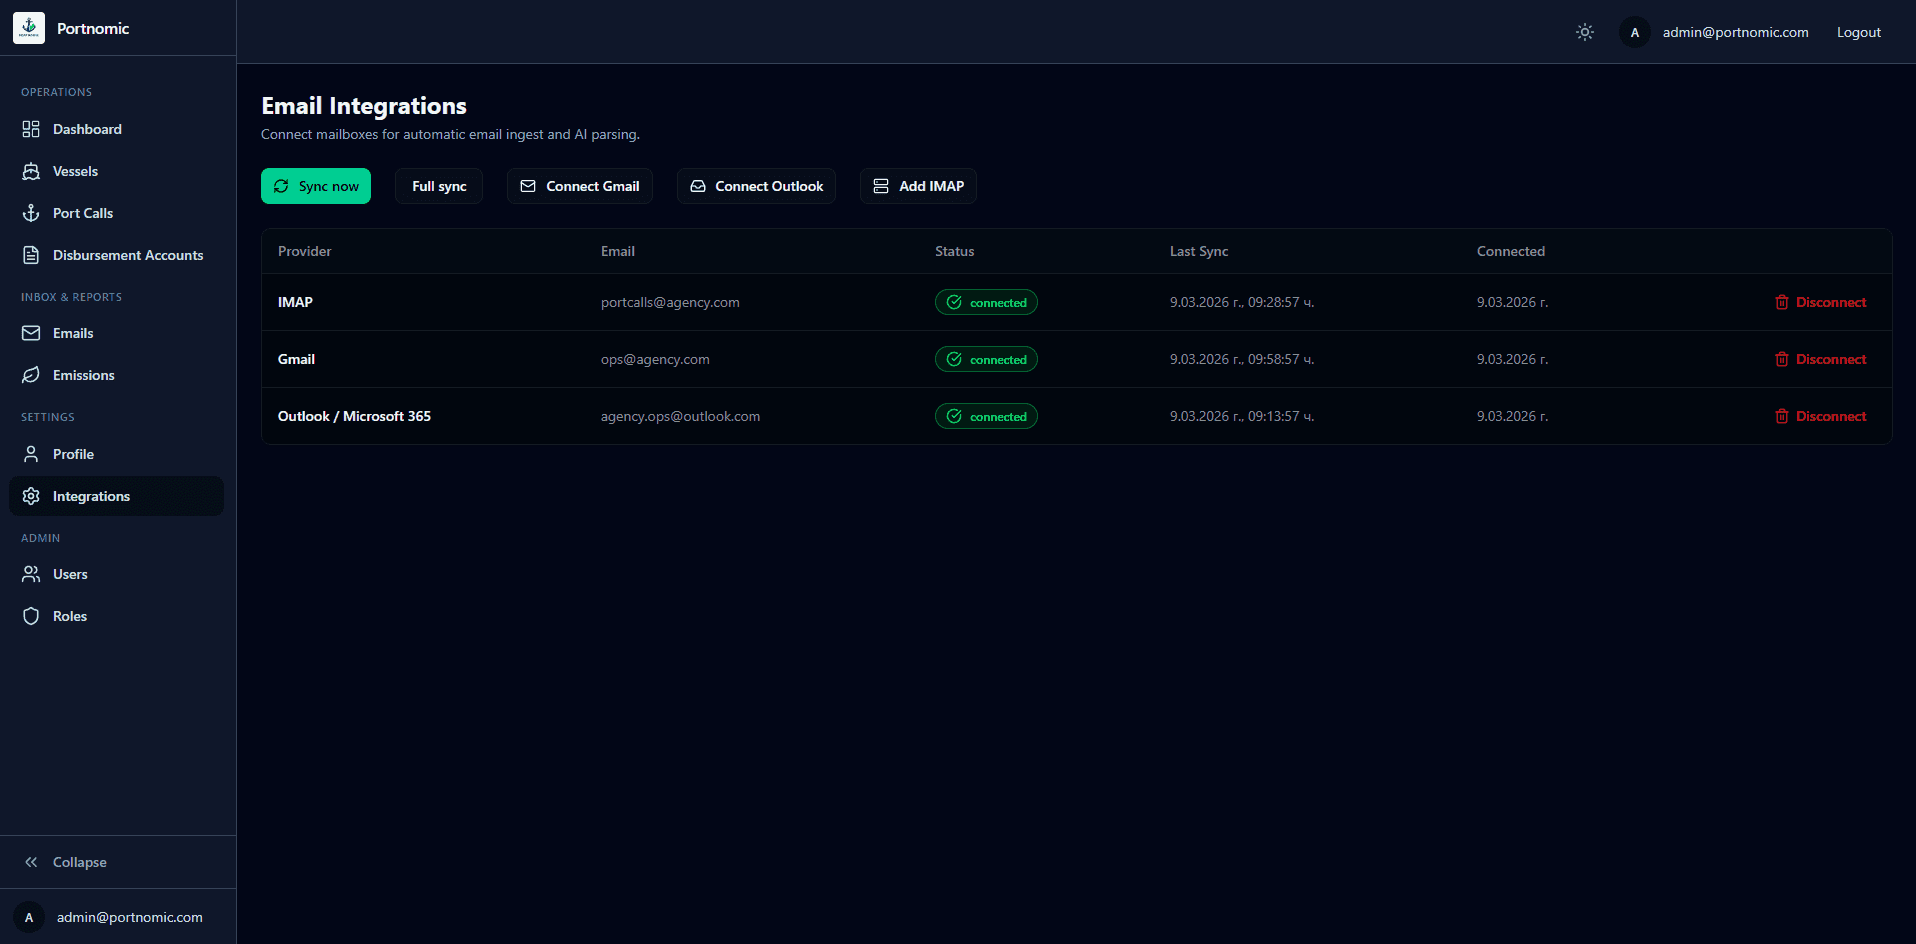1916x944 pixels.
Task: Click the Emissions leaf icon
Action: [31, 375]
